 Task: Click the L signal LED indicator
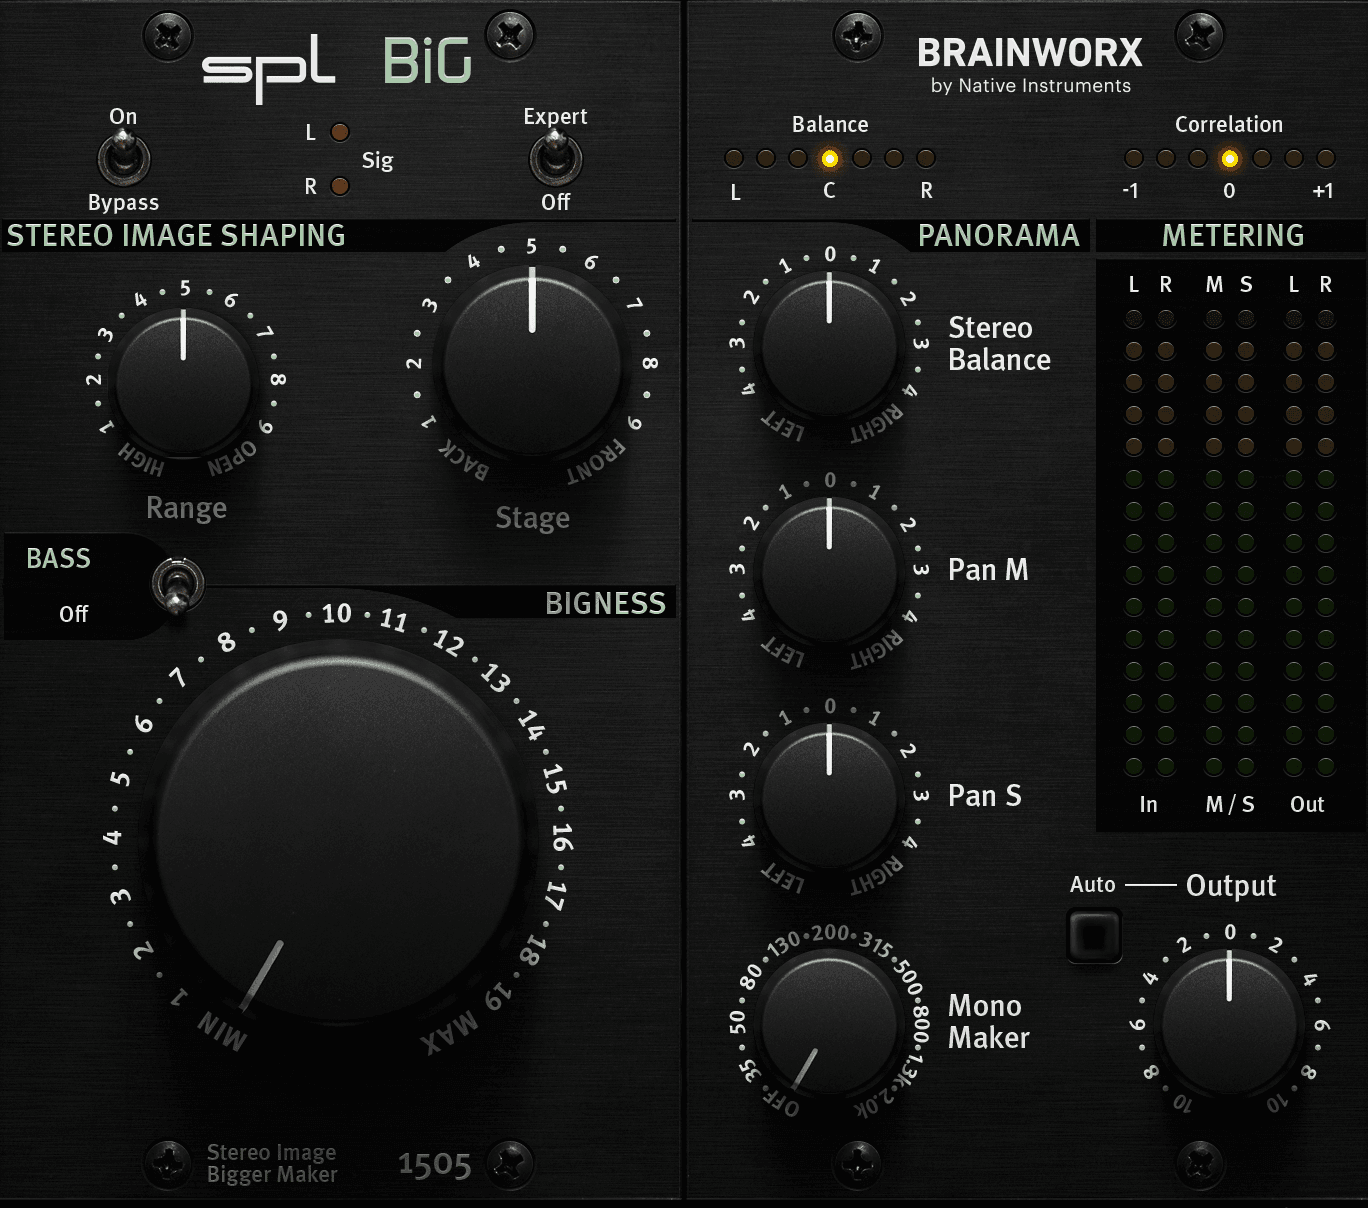[x=340, y=132]
